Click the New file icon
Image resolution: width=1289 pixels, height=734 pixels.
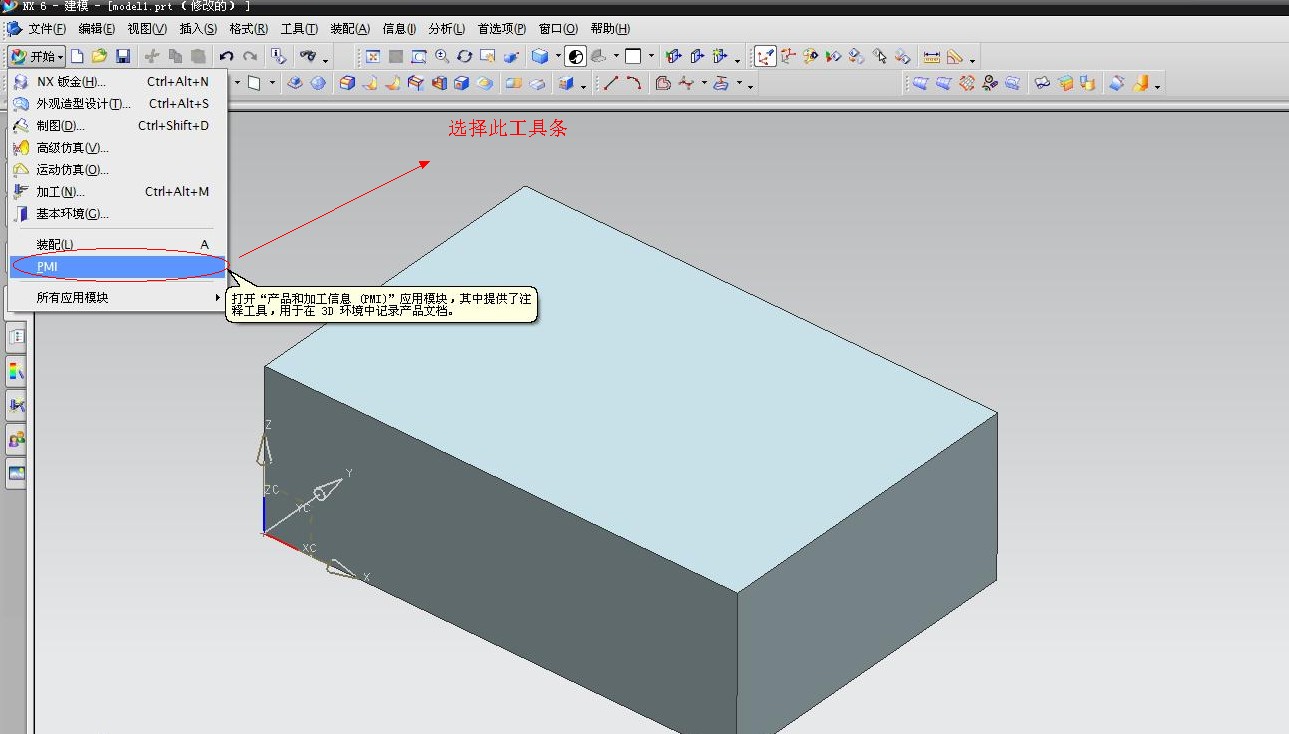coord(76,56)
